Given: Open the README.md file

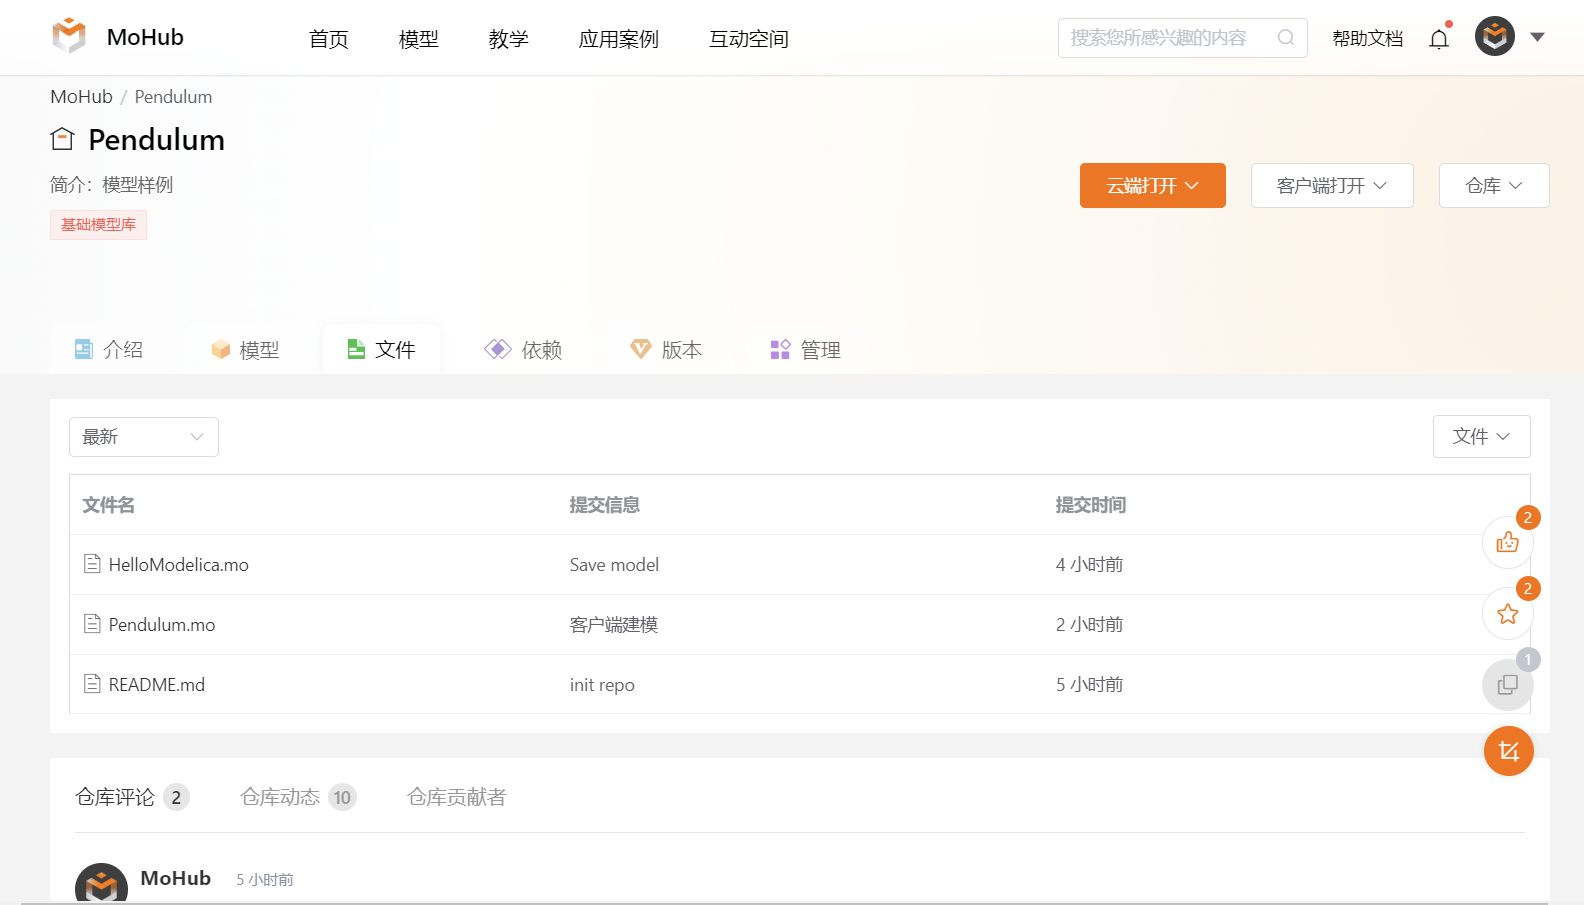Looking at the screenshot, I should point(157,685).
